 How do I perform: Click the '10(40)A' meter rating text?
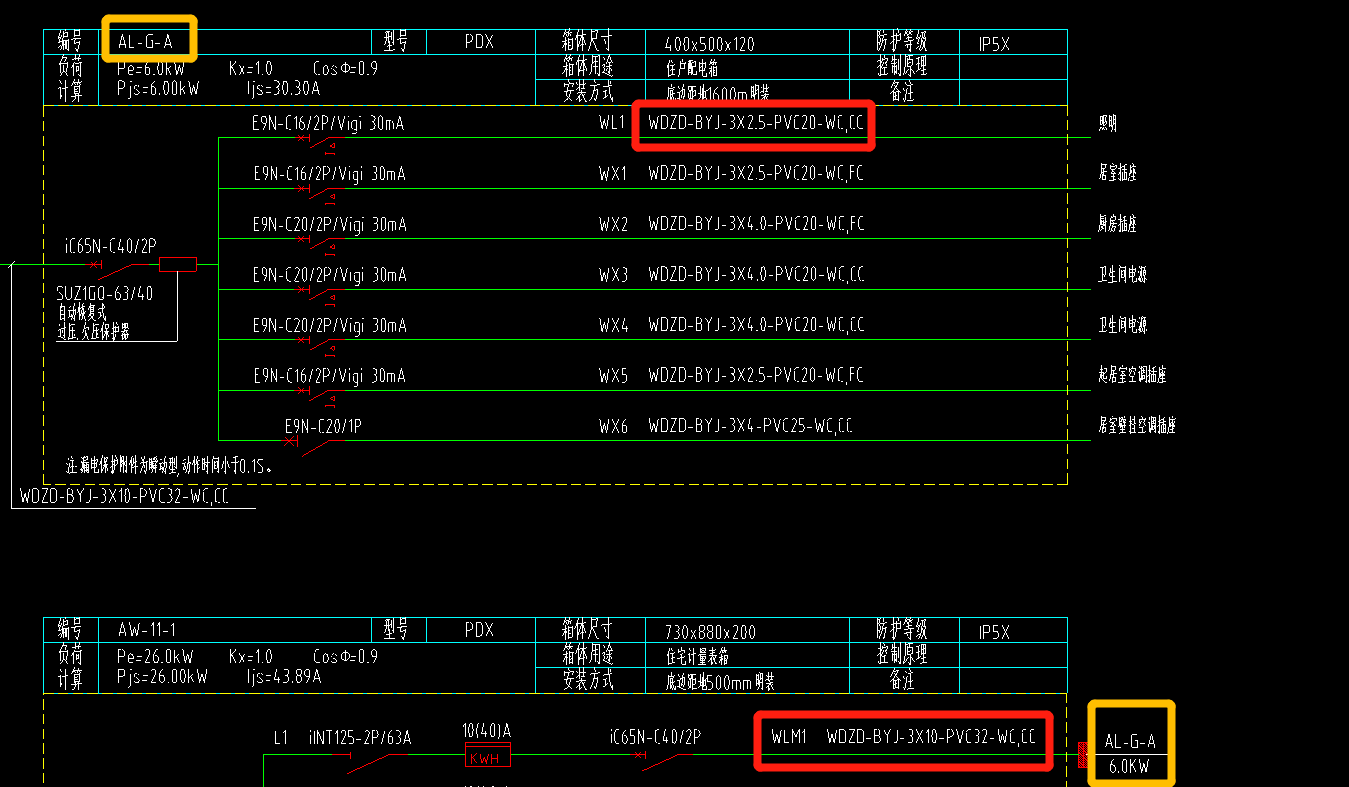coord(487,730)
